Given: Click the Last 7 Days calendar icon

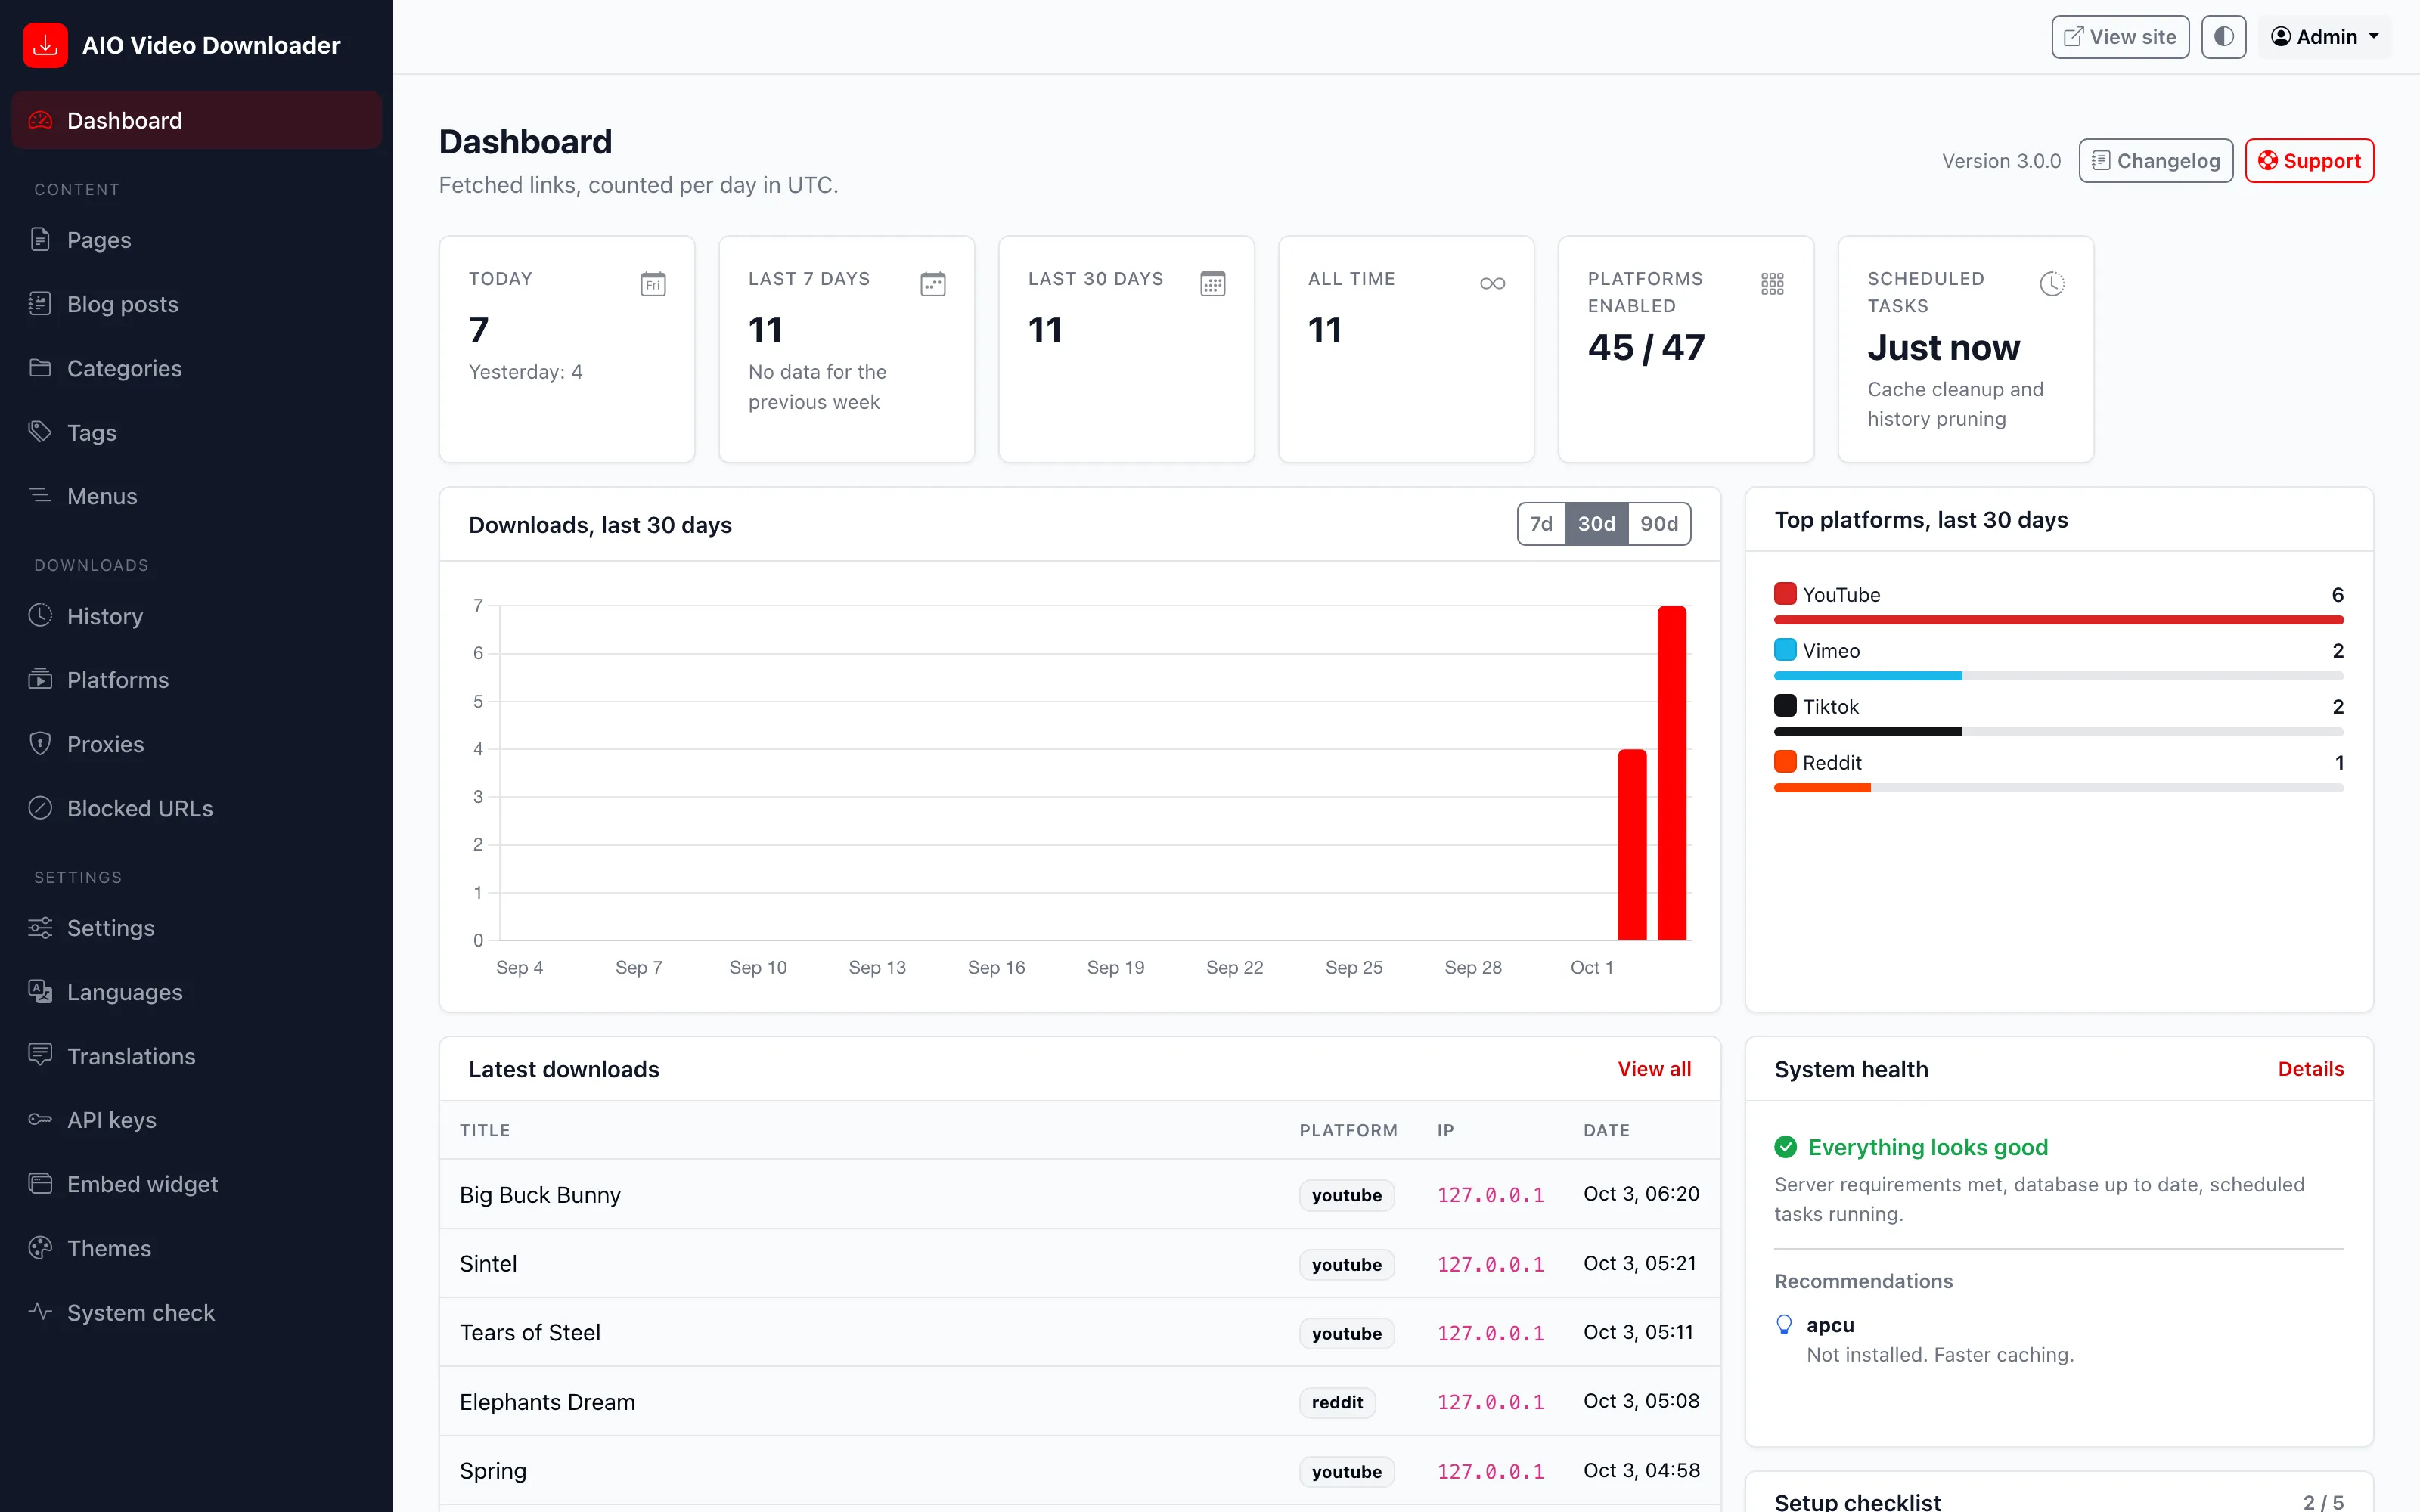Looking at the screenshot, I should click(x=933, y=284).
